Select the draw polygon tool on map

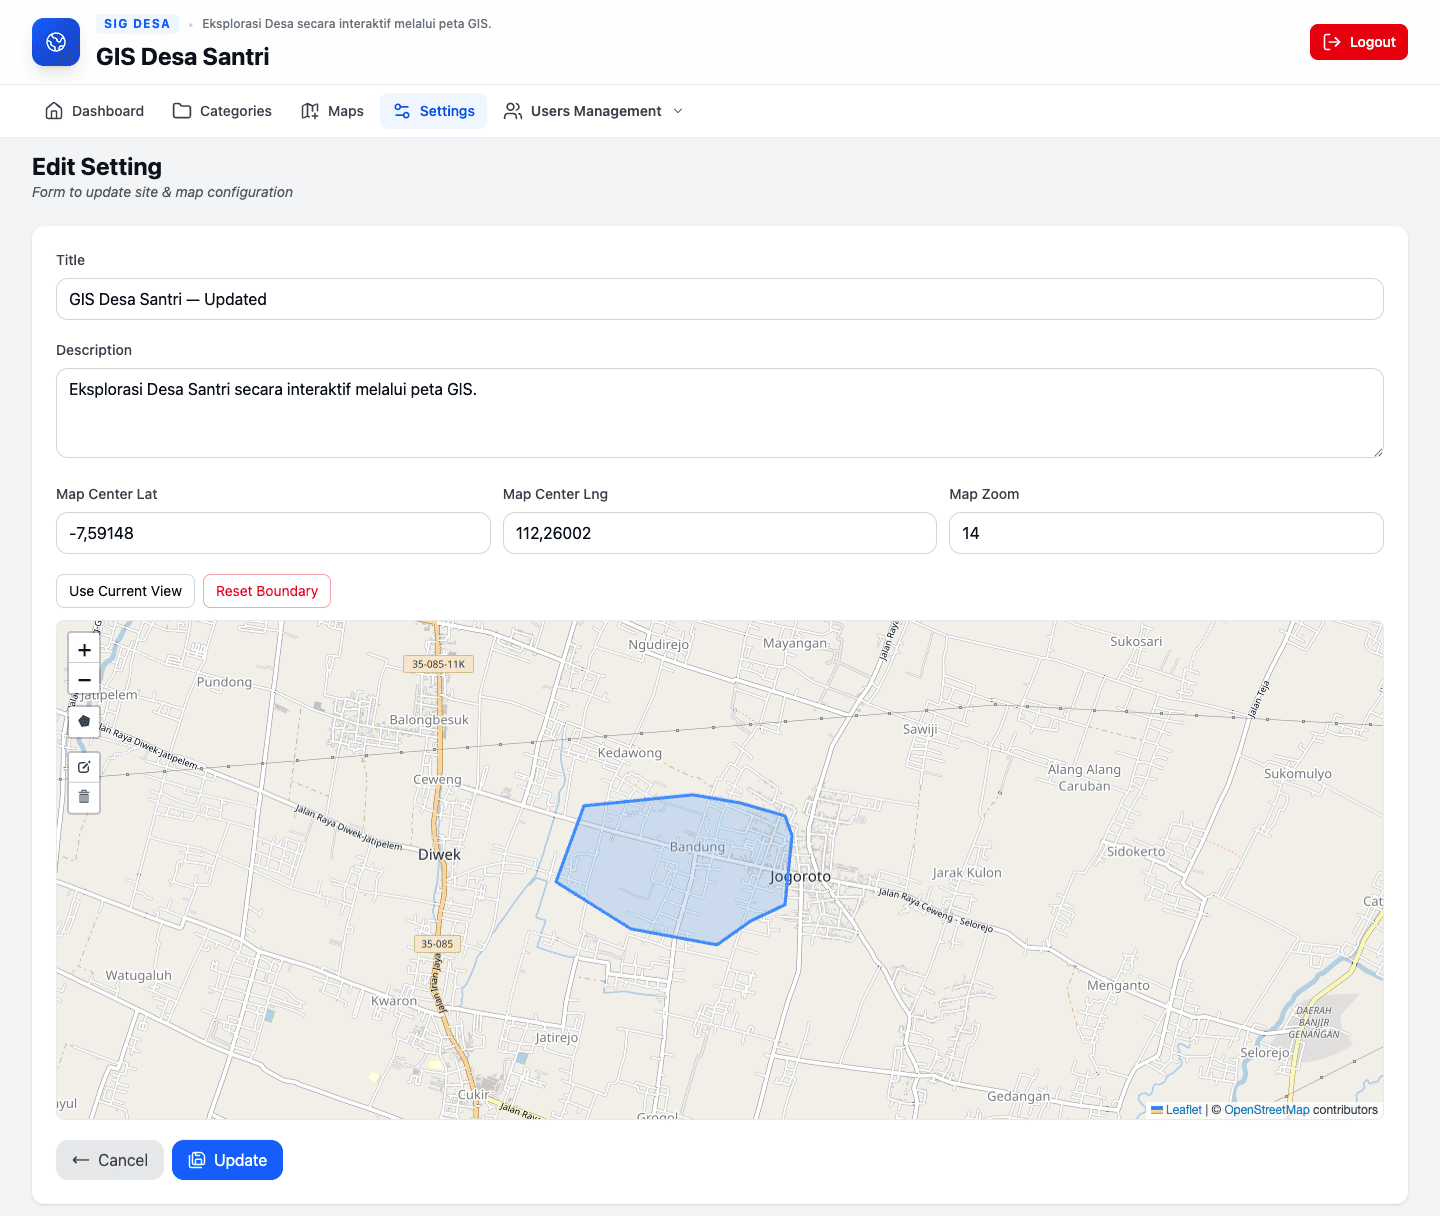84,721
